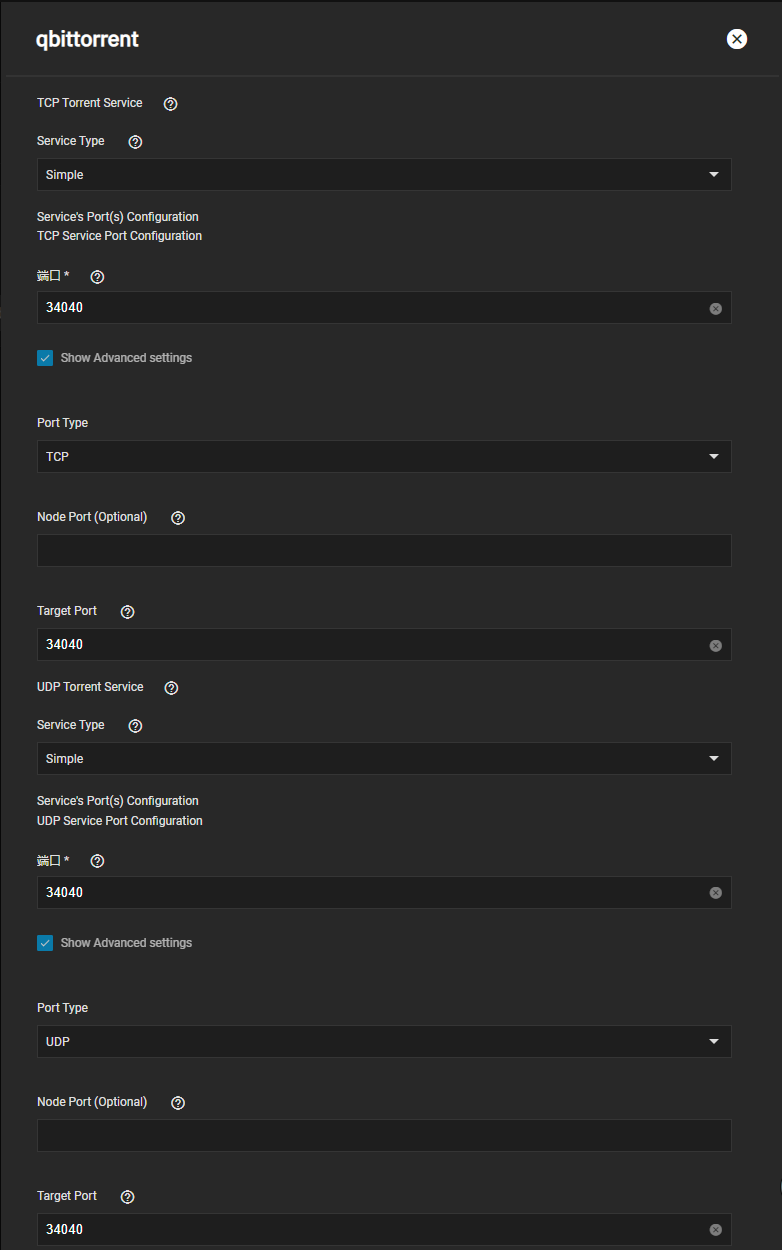Screen dimensions: 782x1250
Task: Clear the UDP 端口 value 34040
Action: (715, 893)
